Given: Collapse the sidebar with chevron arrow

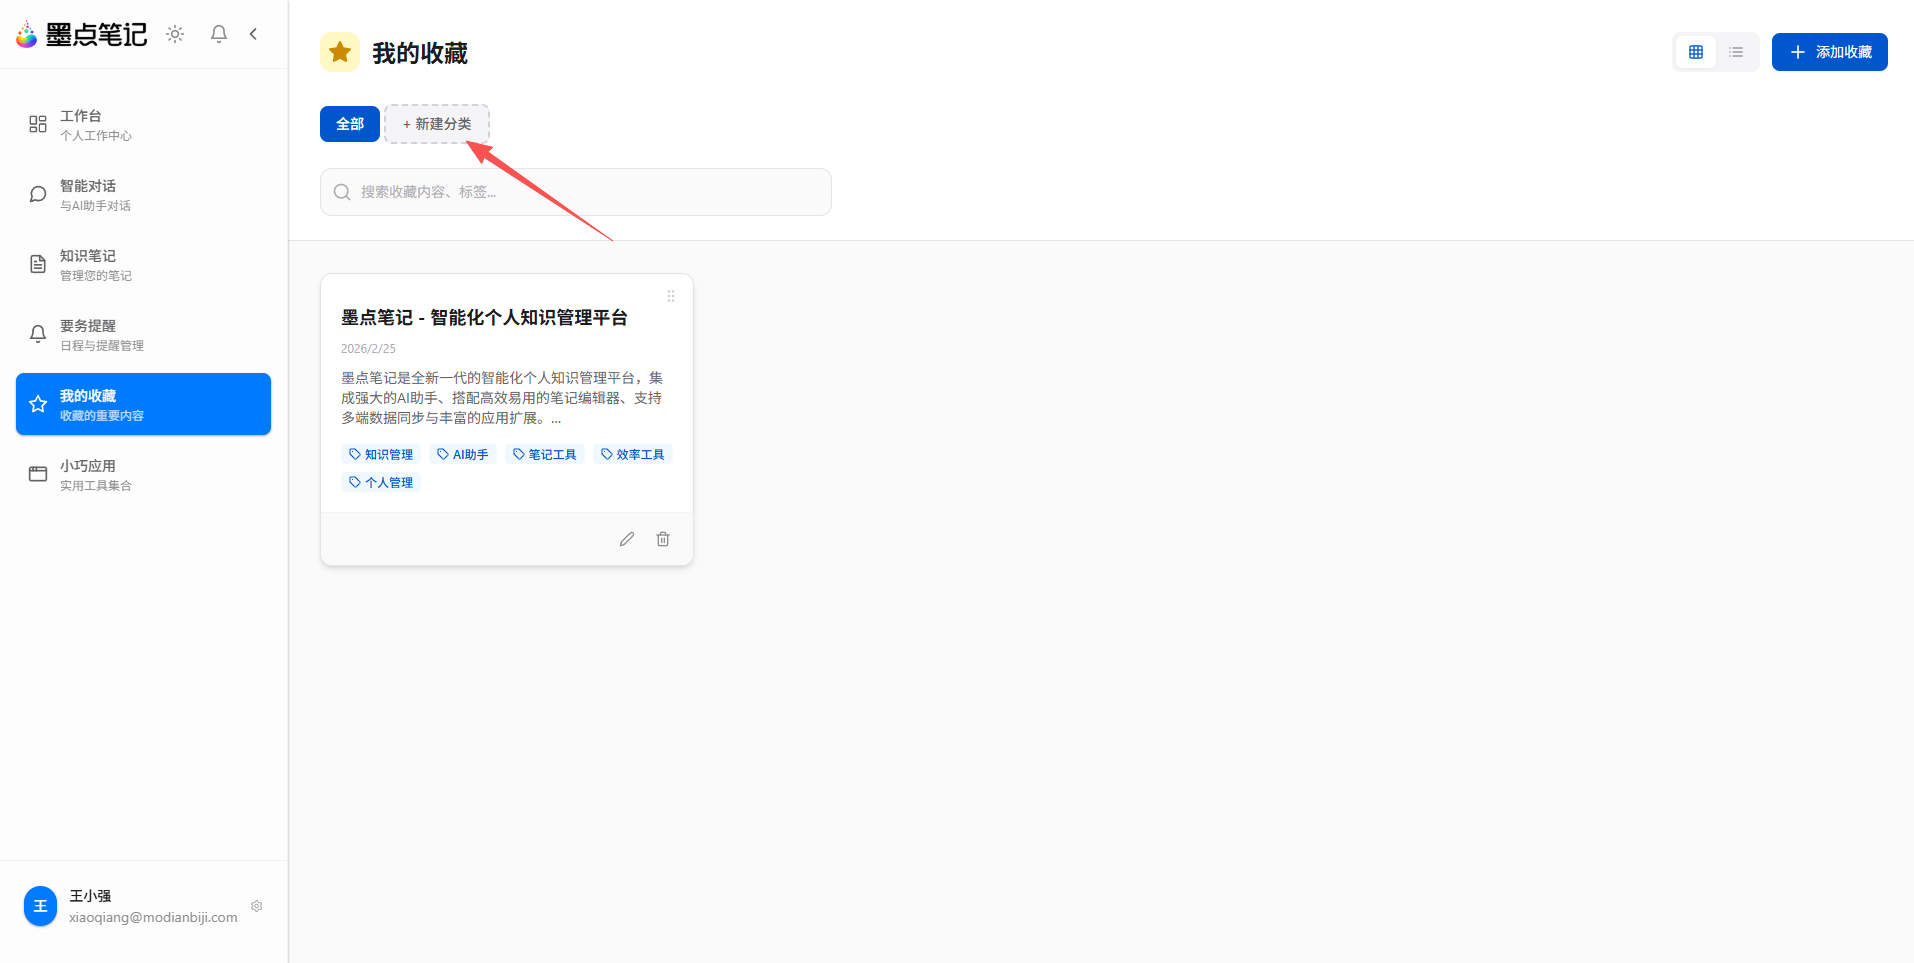Looking at the screenshot, I should 253,33.
